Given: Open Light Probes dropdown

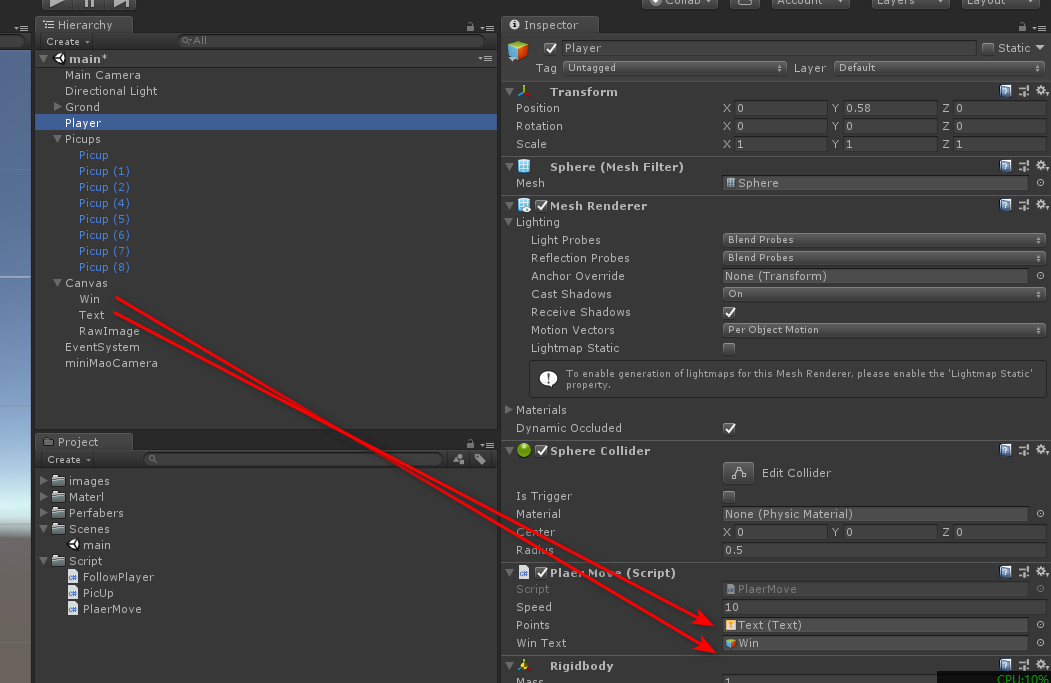Looking at the screenshot, I should tap(883, 239).
